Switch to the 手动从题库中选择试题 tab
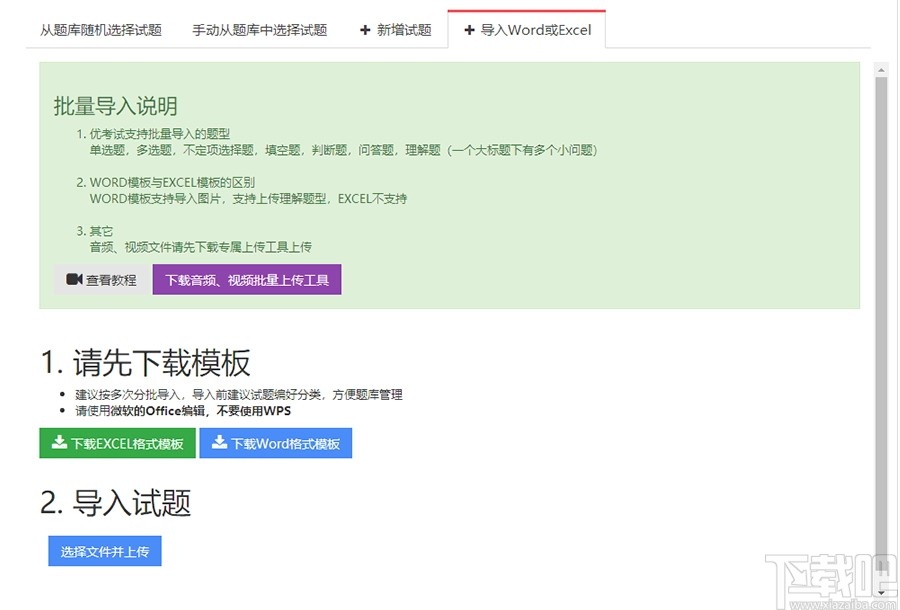 click(258, 30)
